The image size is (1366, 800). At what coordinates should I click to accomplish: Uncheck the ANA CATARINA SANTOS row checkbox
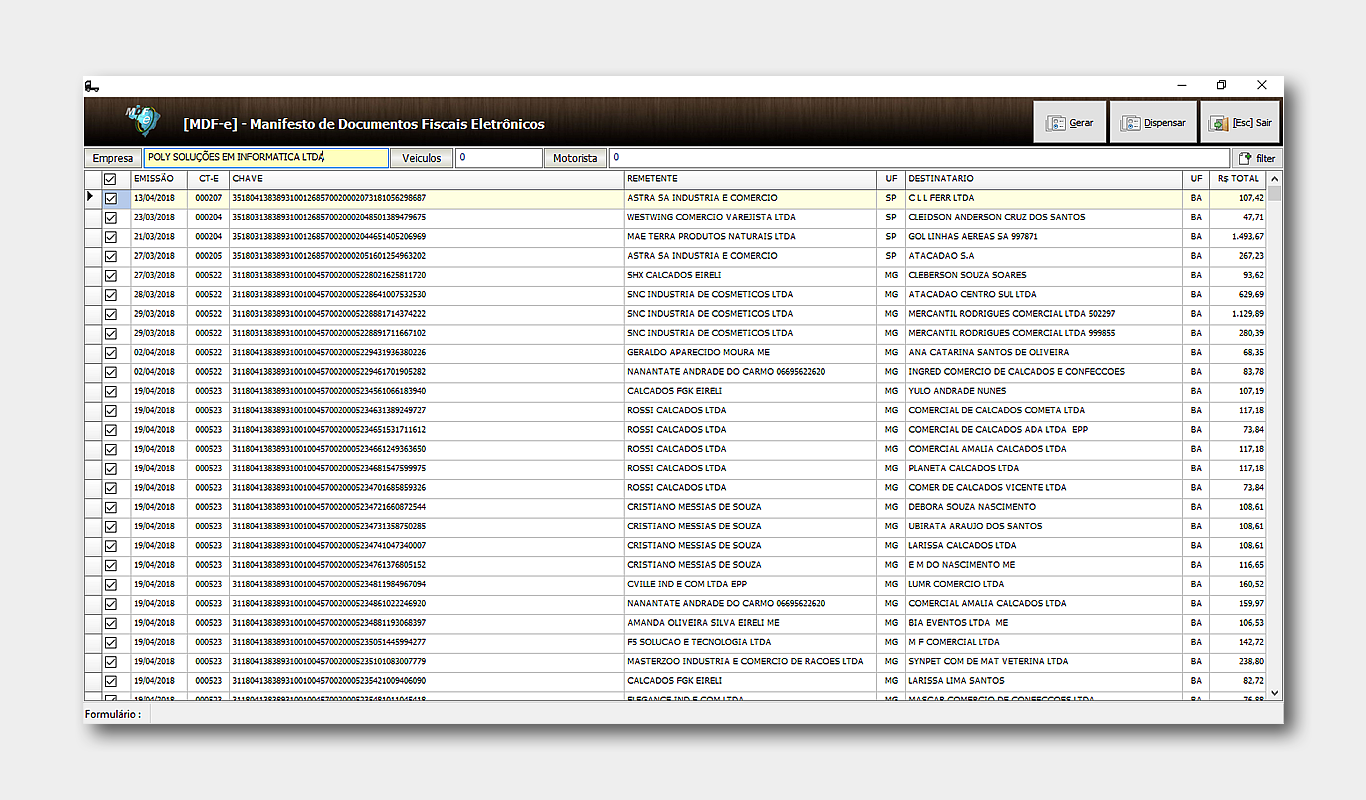(110, 353)
